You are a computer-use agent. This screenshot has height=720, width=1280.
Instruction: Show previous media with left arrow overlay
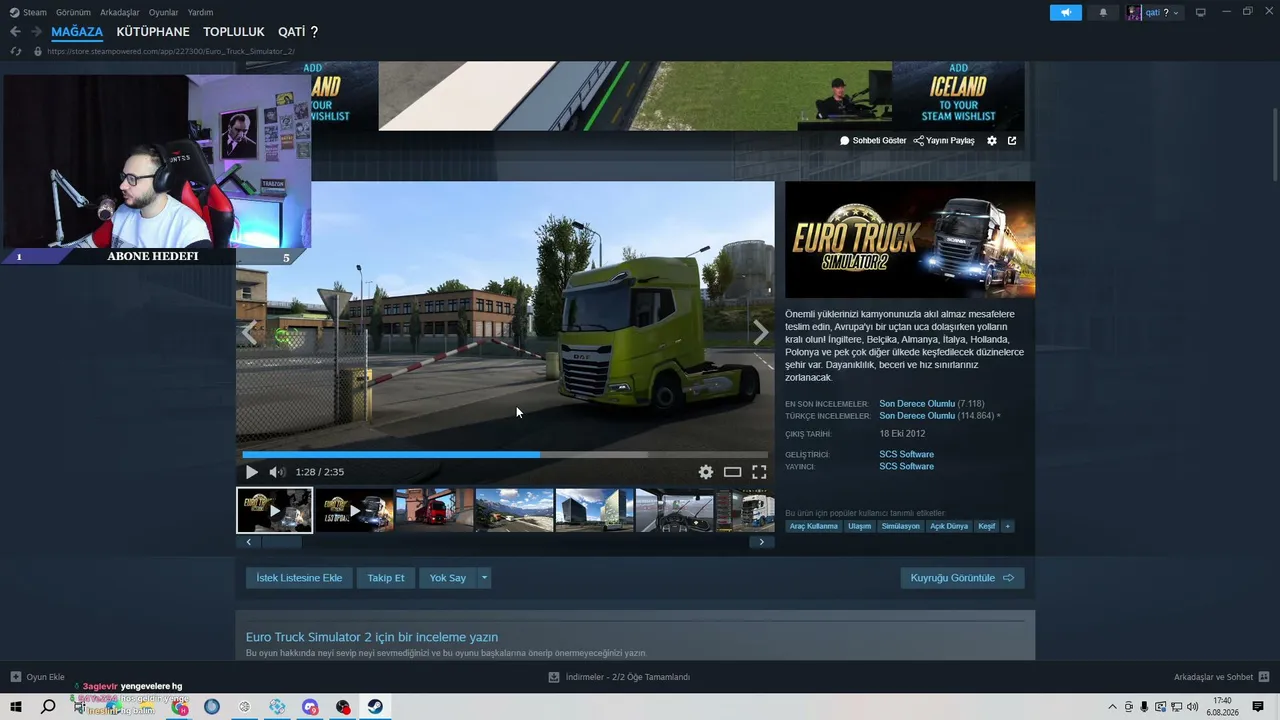pos(250,333)
